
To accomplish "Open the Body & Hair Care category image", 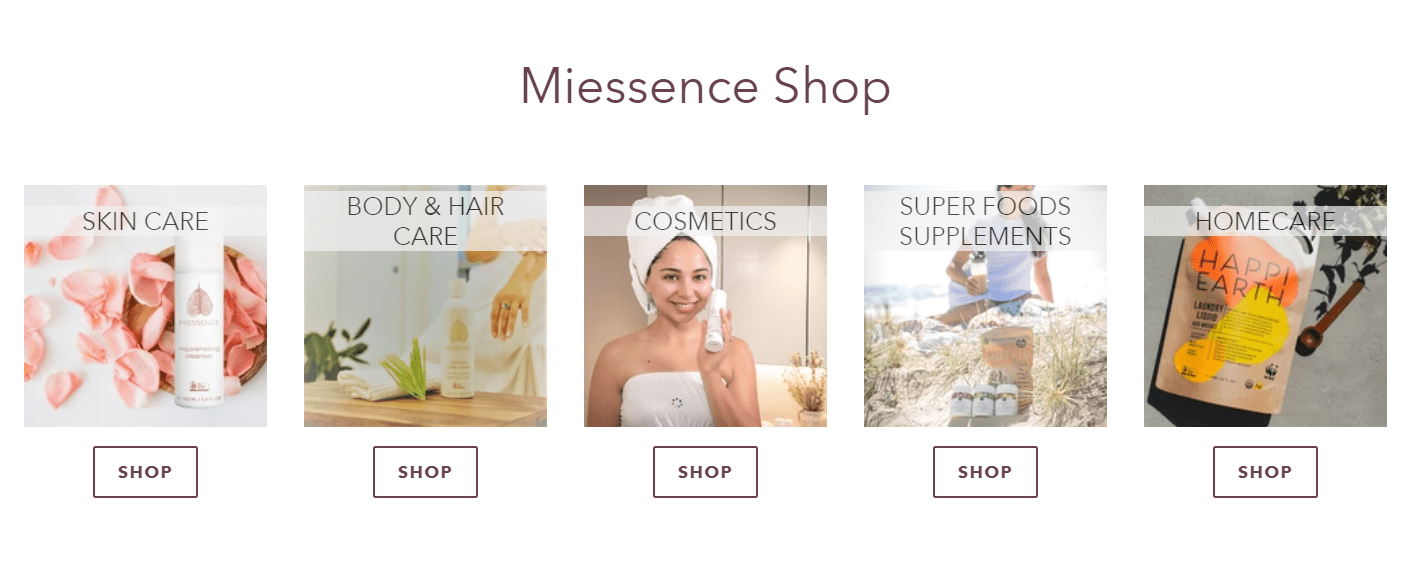I will (425, 306).
